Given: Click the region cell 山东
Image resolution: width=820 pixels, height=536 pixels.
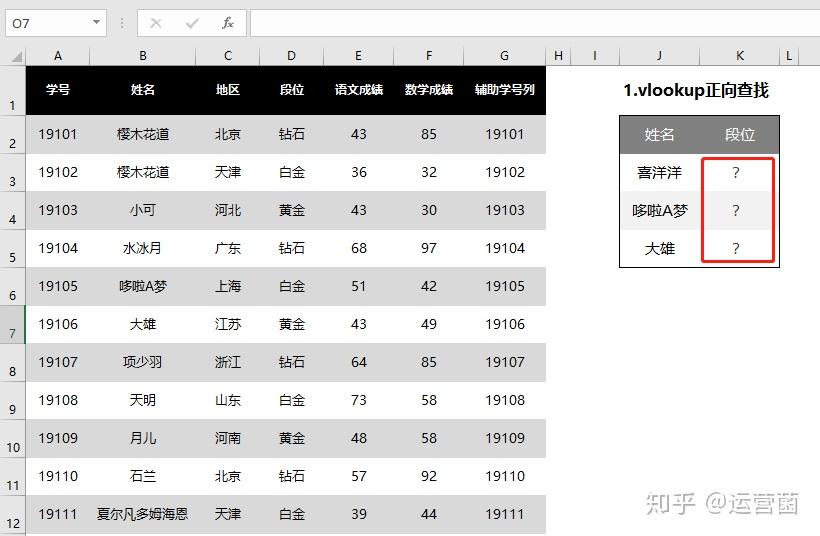Looking at the screenshot, I should 227,401.
